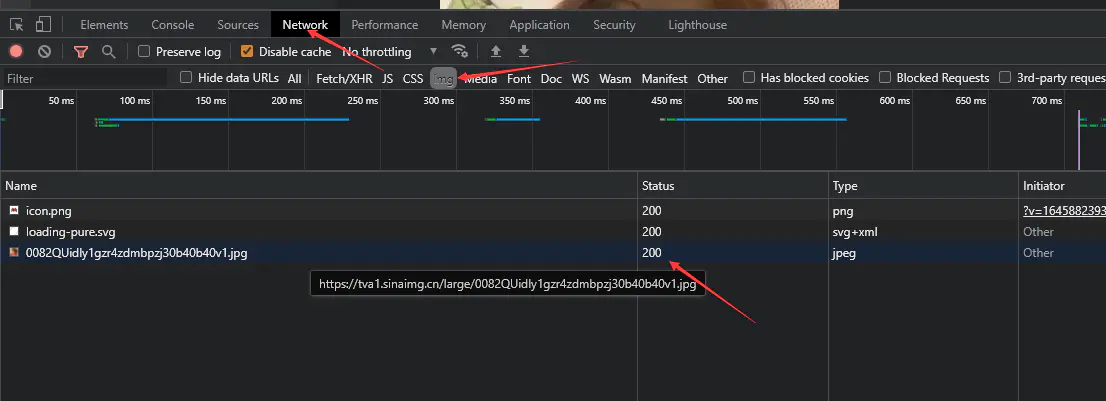This screenshot has height=401, width=1106.
Task: Open the network search magnifier
Action: tap(108, 51)
